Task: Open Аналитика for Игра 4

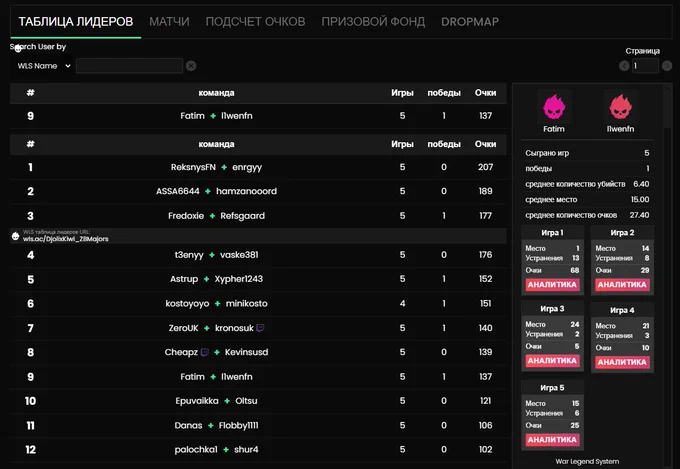Action: 622,362
